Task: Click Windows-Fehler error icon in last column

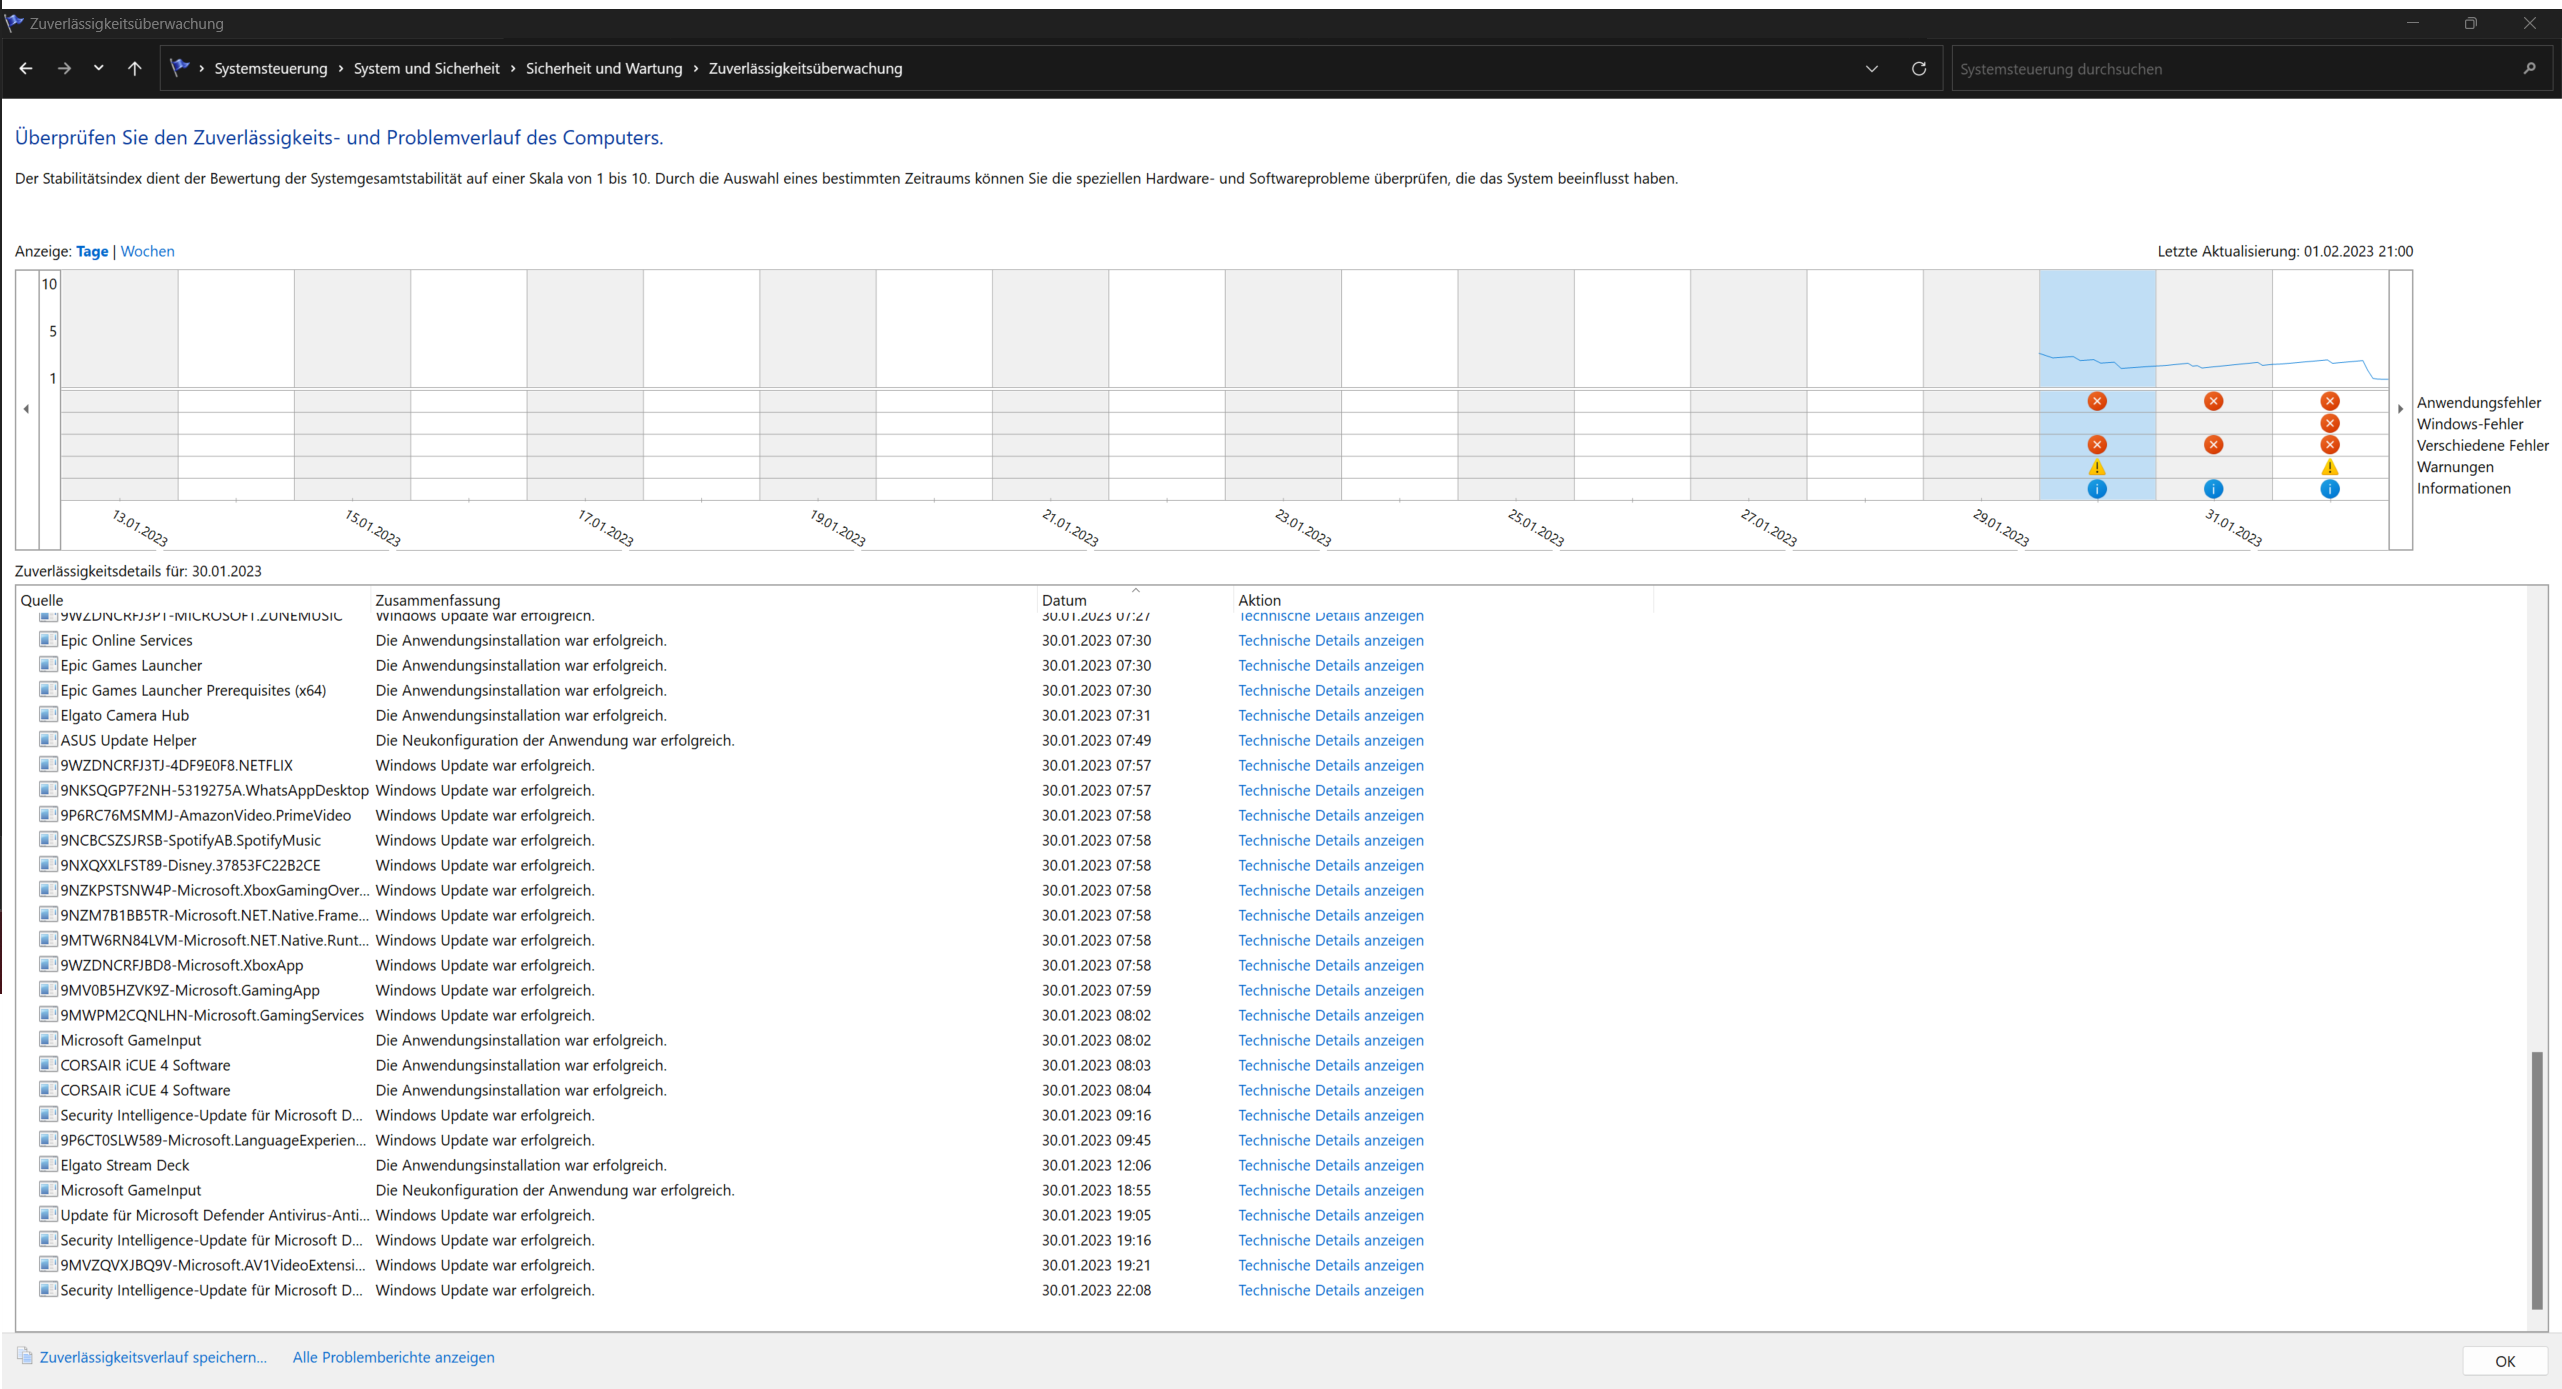Action: 2329,423
